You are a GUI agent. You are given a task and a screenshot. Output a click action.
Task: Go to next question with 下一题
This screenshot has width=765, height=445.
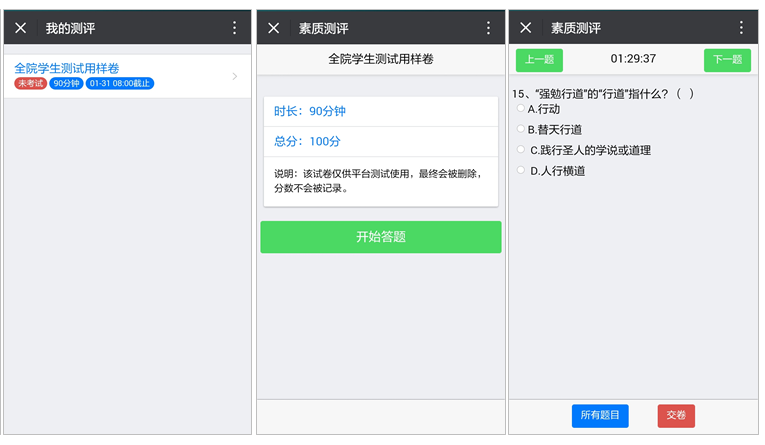(727, 60)
